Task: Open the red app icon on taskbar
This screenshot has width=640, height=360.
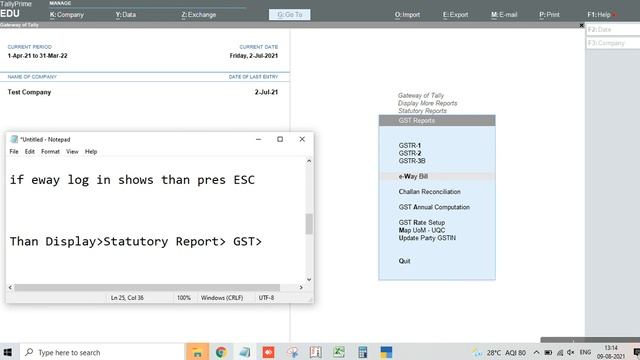Action: pyautogui.click(x=269, y=352)
